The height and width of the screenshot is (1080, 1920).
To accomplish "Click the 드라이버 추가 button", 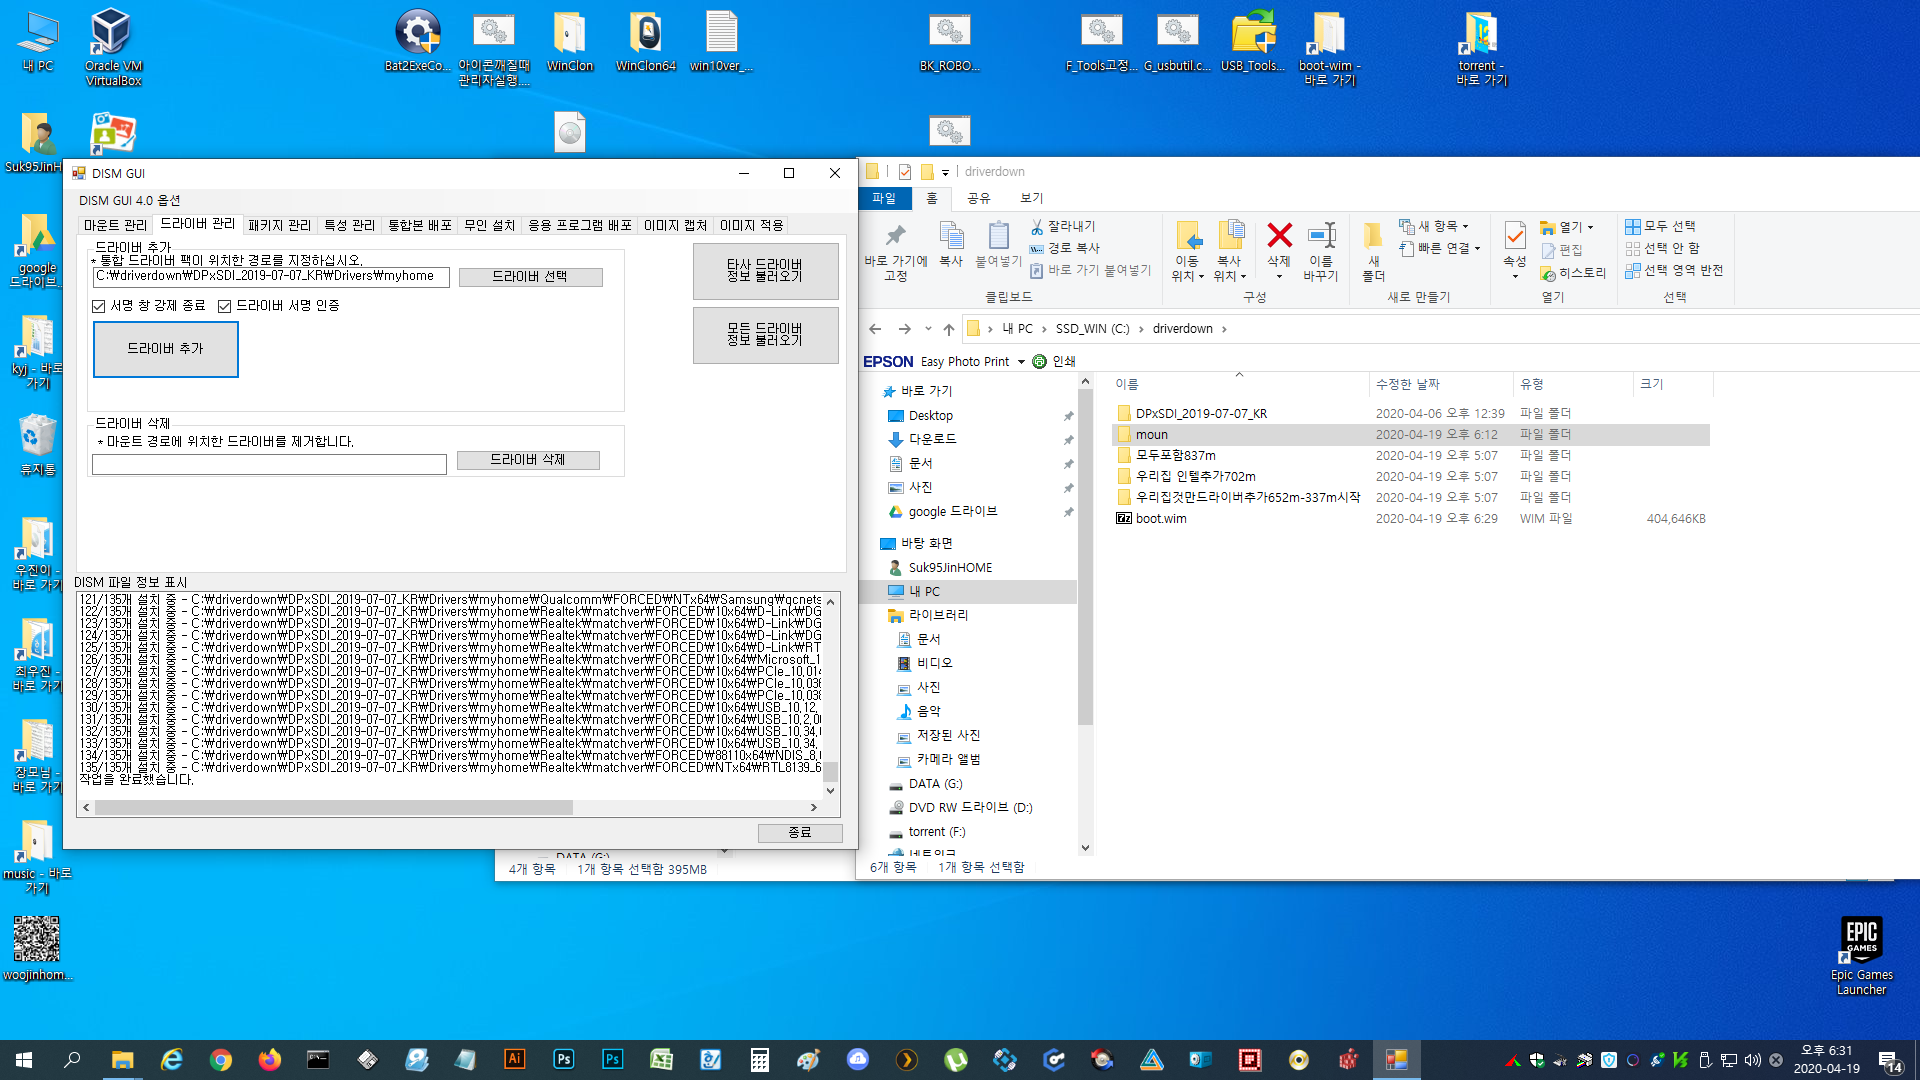I will coord(165,349).
